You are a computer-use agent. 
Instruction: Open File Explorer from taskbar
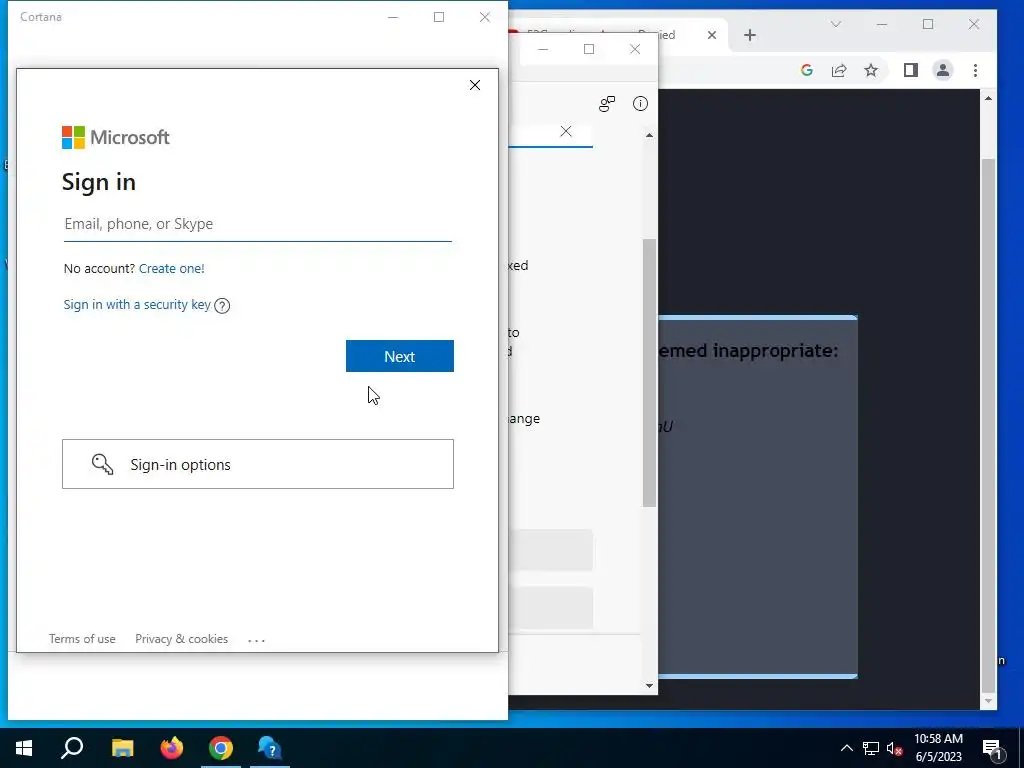click(122, 748)
